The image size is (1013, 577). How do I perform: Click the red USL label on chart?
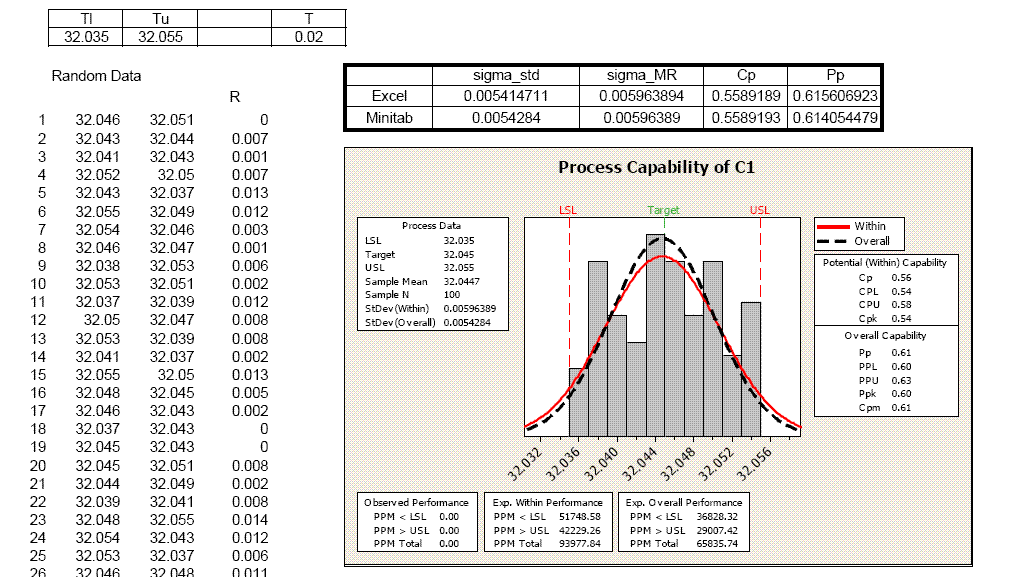point(760,210)
